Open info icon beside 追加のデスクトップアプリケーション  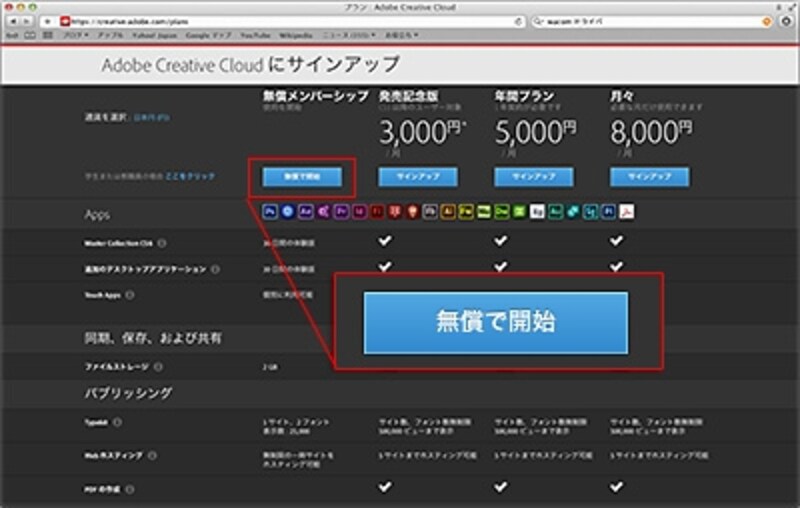tap(215, 269)
